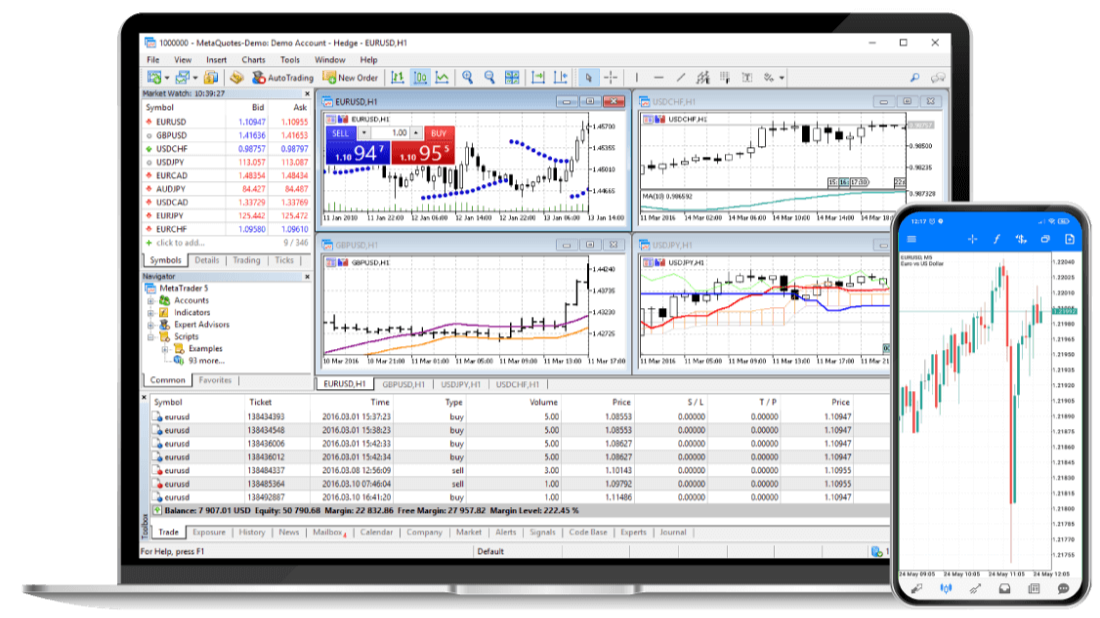Open the Mailbox tab in Toolbox
Viewport: 1100px width, 618px height.
tap(328, 532)
